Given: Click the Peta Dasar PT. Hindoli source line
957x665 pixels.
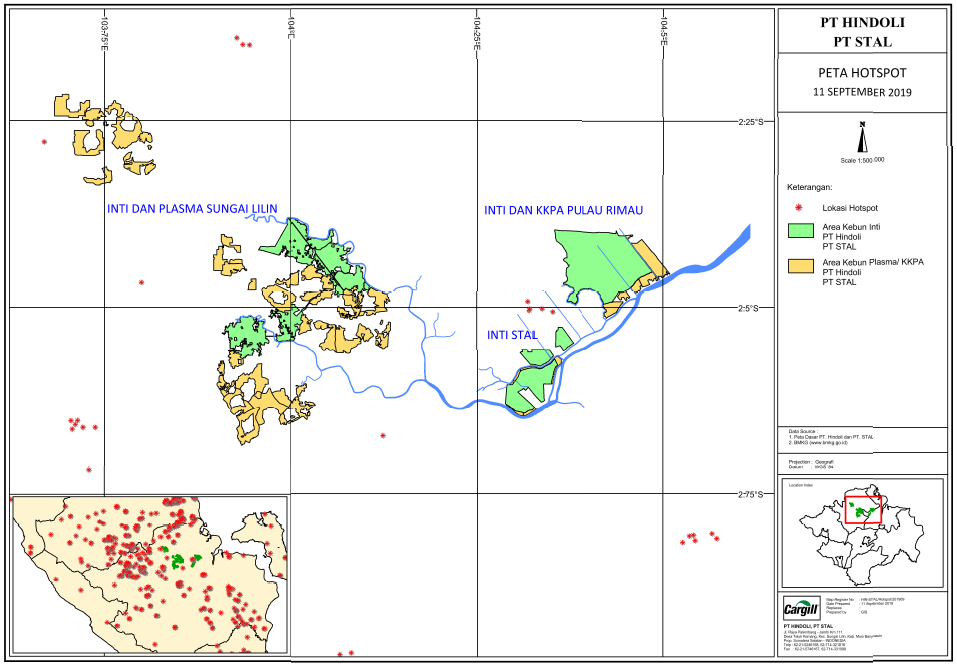Looking at the screenshot, I should (x=831, y=437).
